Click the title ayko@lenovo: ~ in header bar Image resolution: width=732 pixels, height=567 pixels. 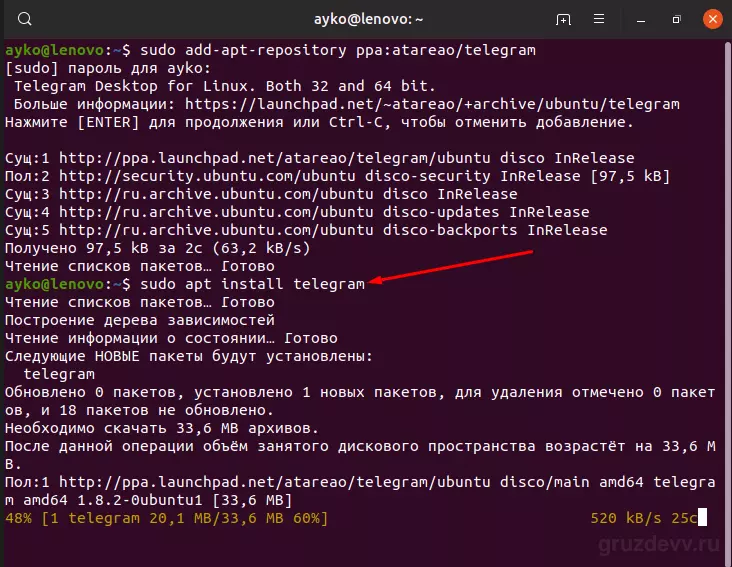pos(368,19)
